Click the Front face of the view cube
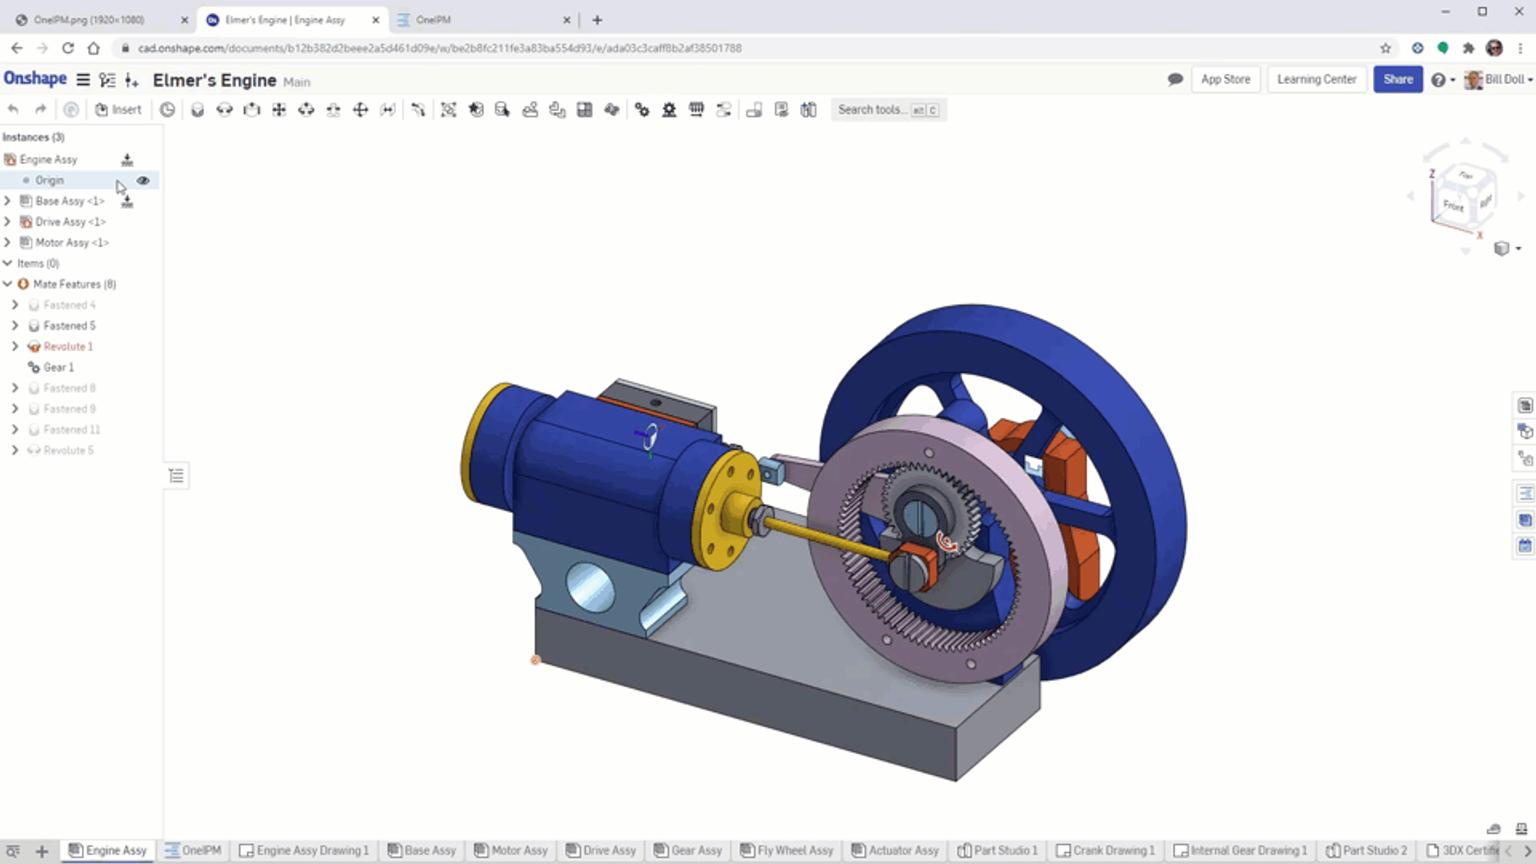Viewport: 1536px width, 864px height. 1455,204
